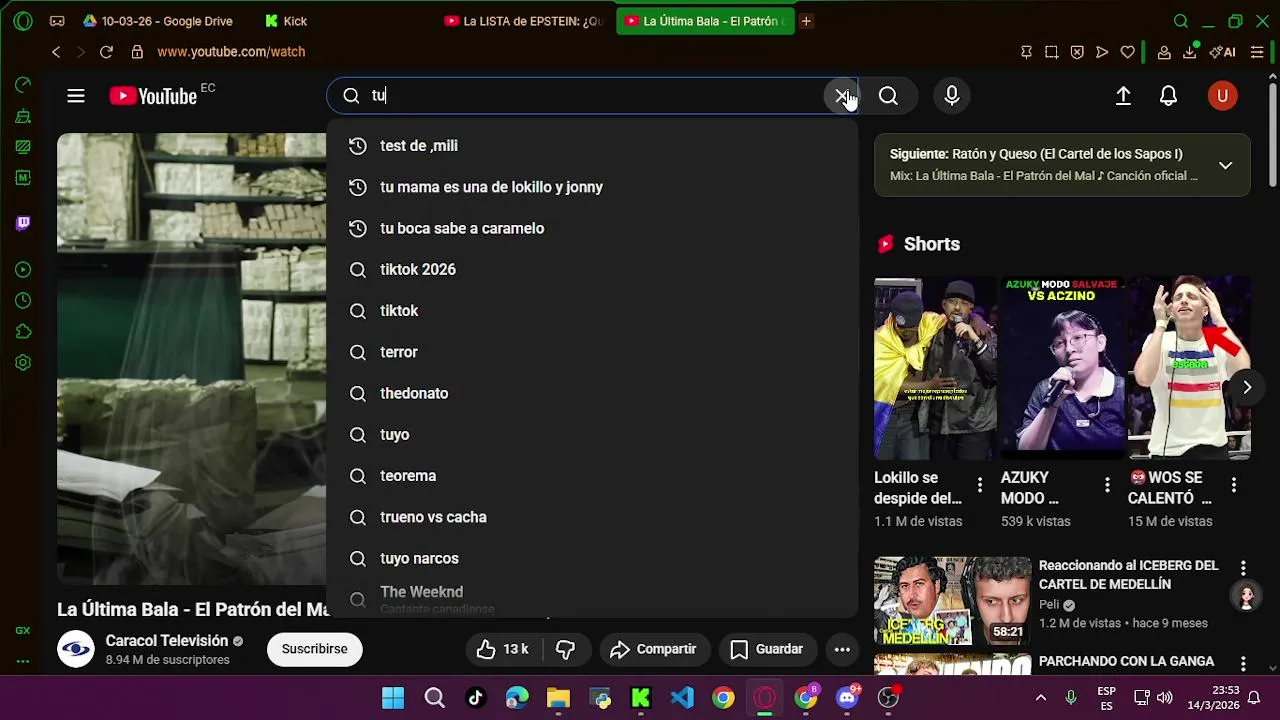Open the account avatar U menu
The width and height of the screenshot is (1280, 720).
pyautogui.click(x=1222, y=96)
